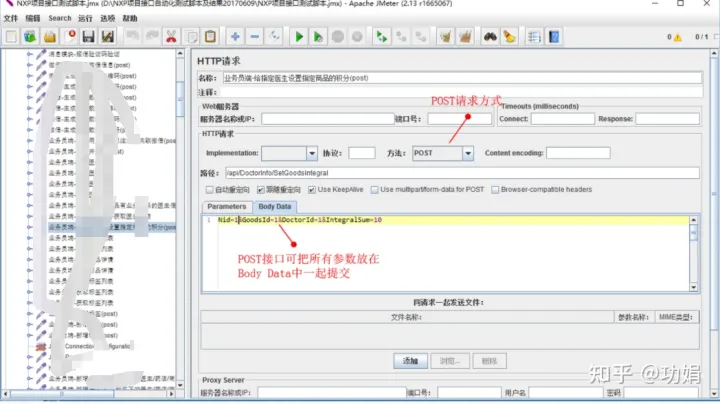Click the Toggle enable/disable icon
Viewport: 720px width, 404px height.
pyautogui.click(x=274, y=37)
